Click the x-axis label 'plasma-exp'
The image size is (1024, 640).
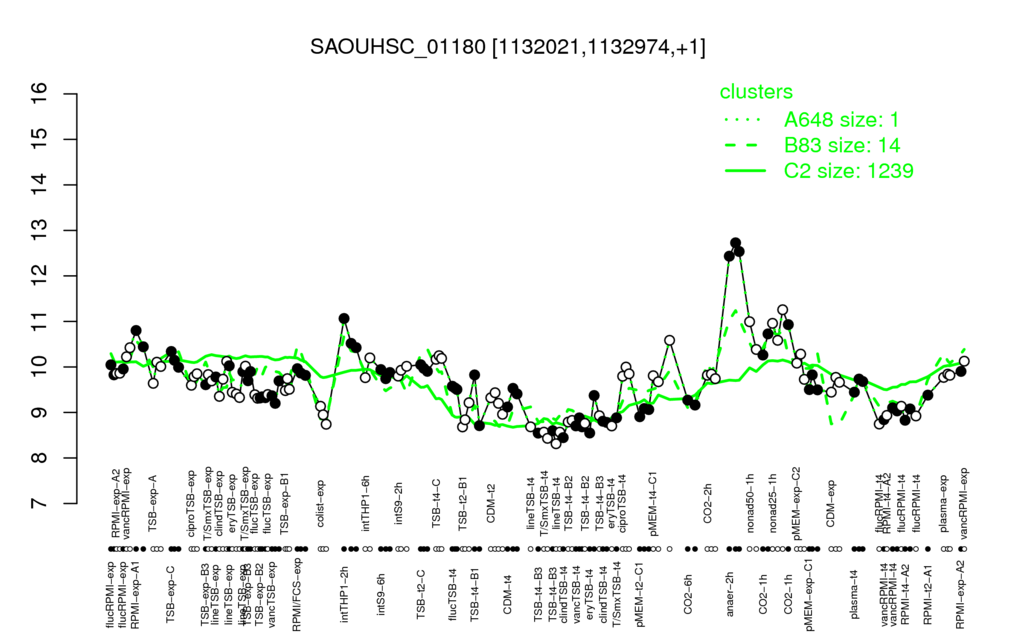coord(944,502)
